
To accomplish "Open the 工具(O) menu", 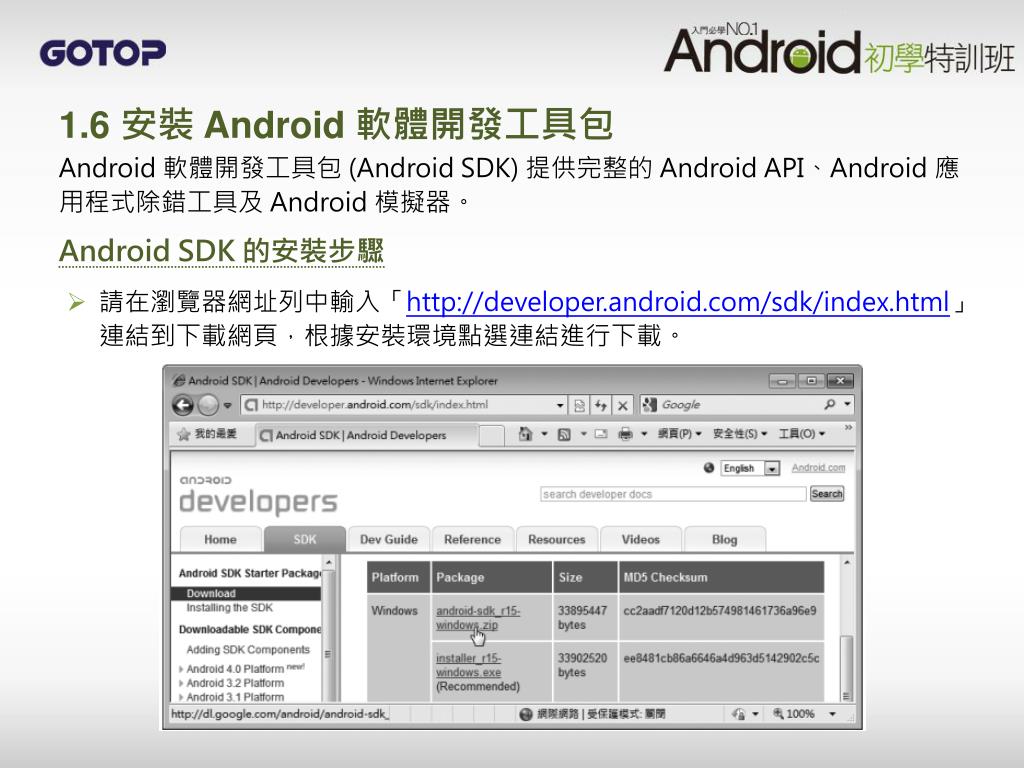I will point(802,434).
